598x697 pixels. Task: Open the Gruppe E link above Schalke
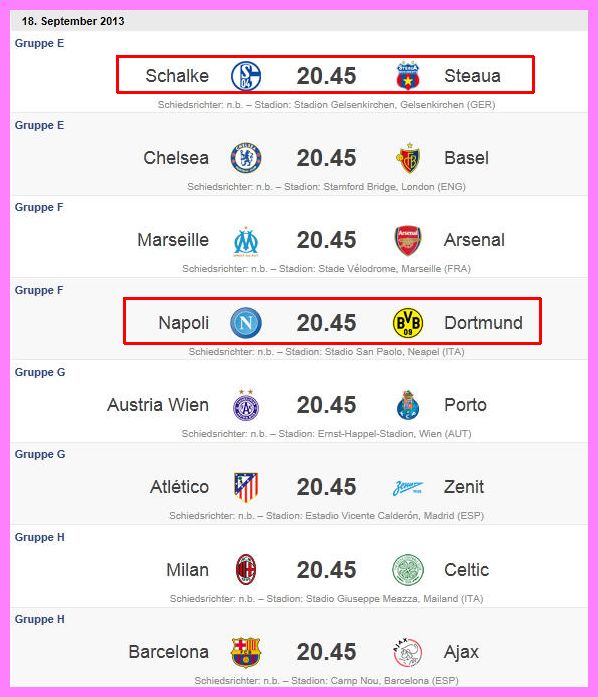click(x=39, y=43)
